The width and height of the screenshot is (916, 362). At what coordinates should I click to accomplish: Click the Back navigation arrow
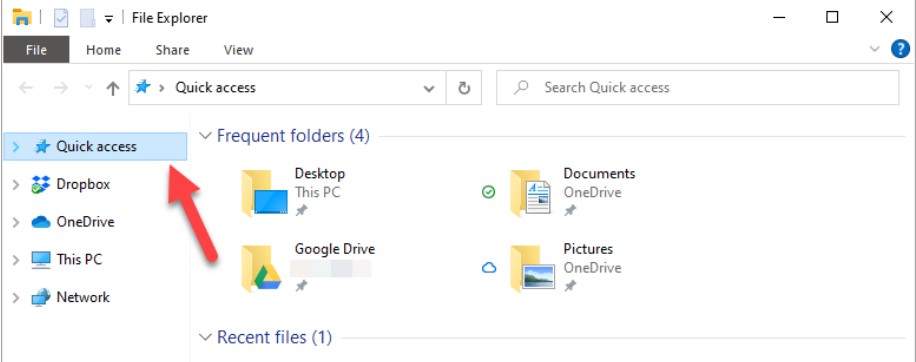click(x=26, y=88)
